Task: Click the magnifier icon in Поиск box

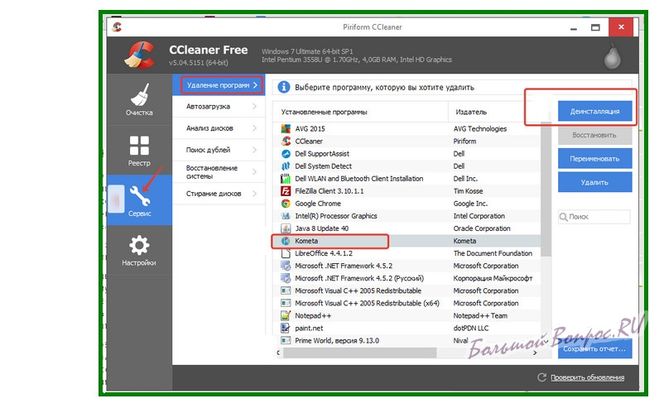Action: point(563,217)
